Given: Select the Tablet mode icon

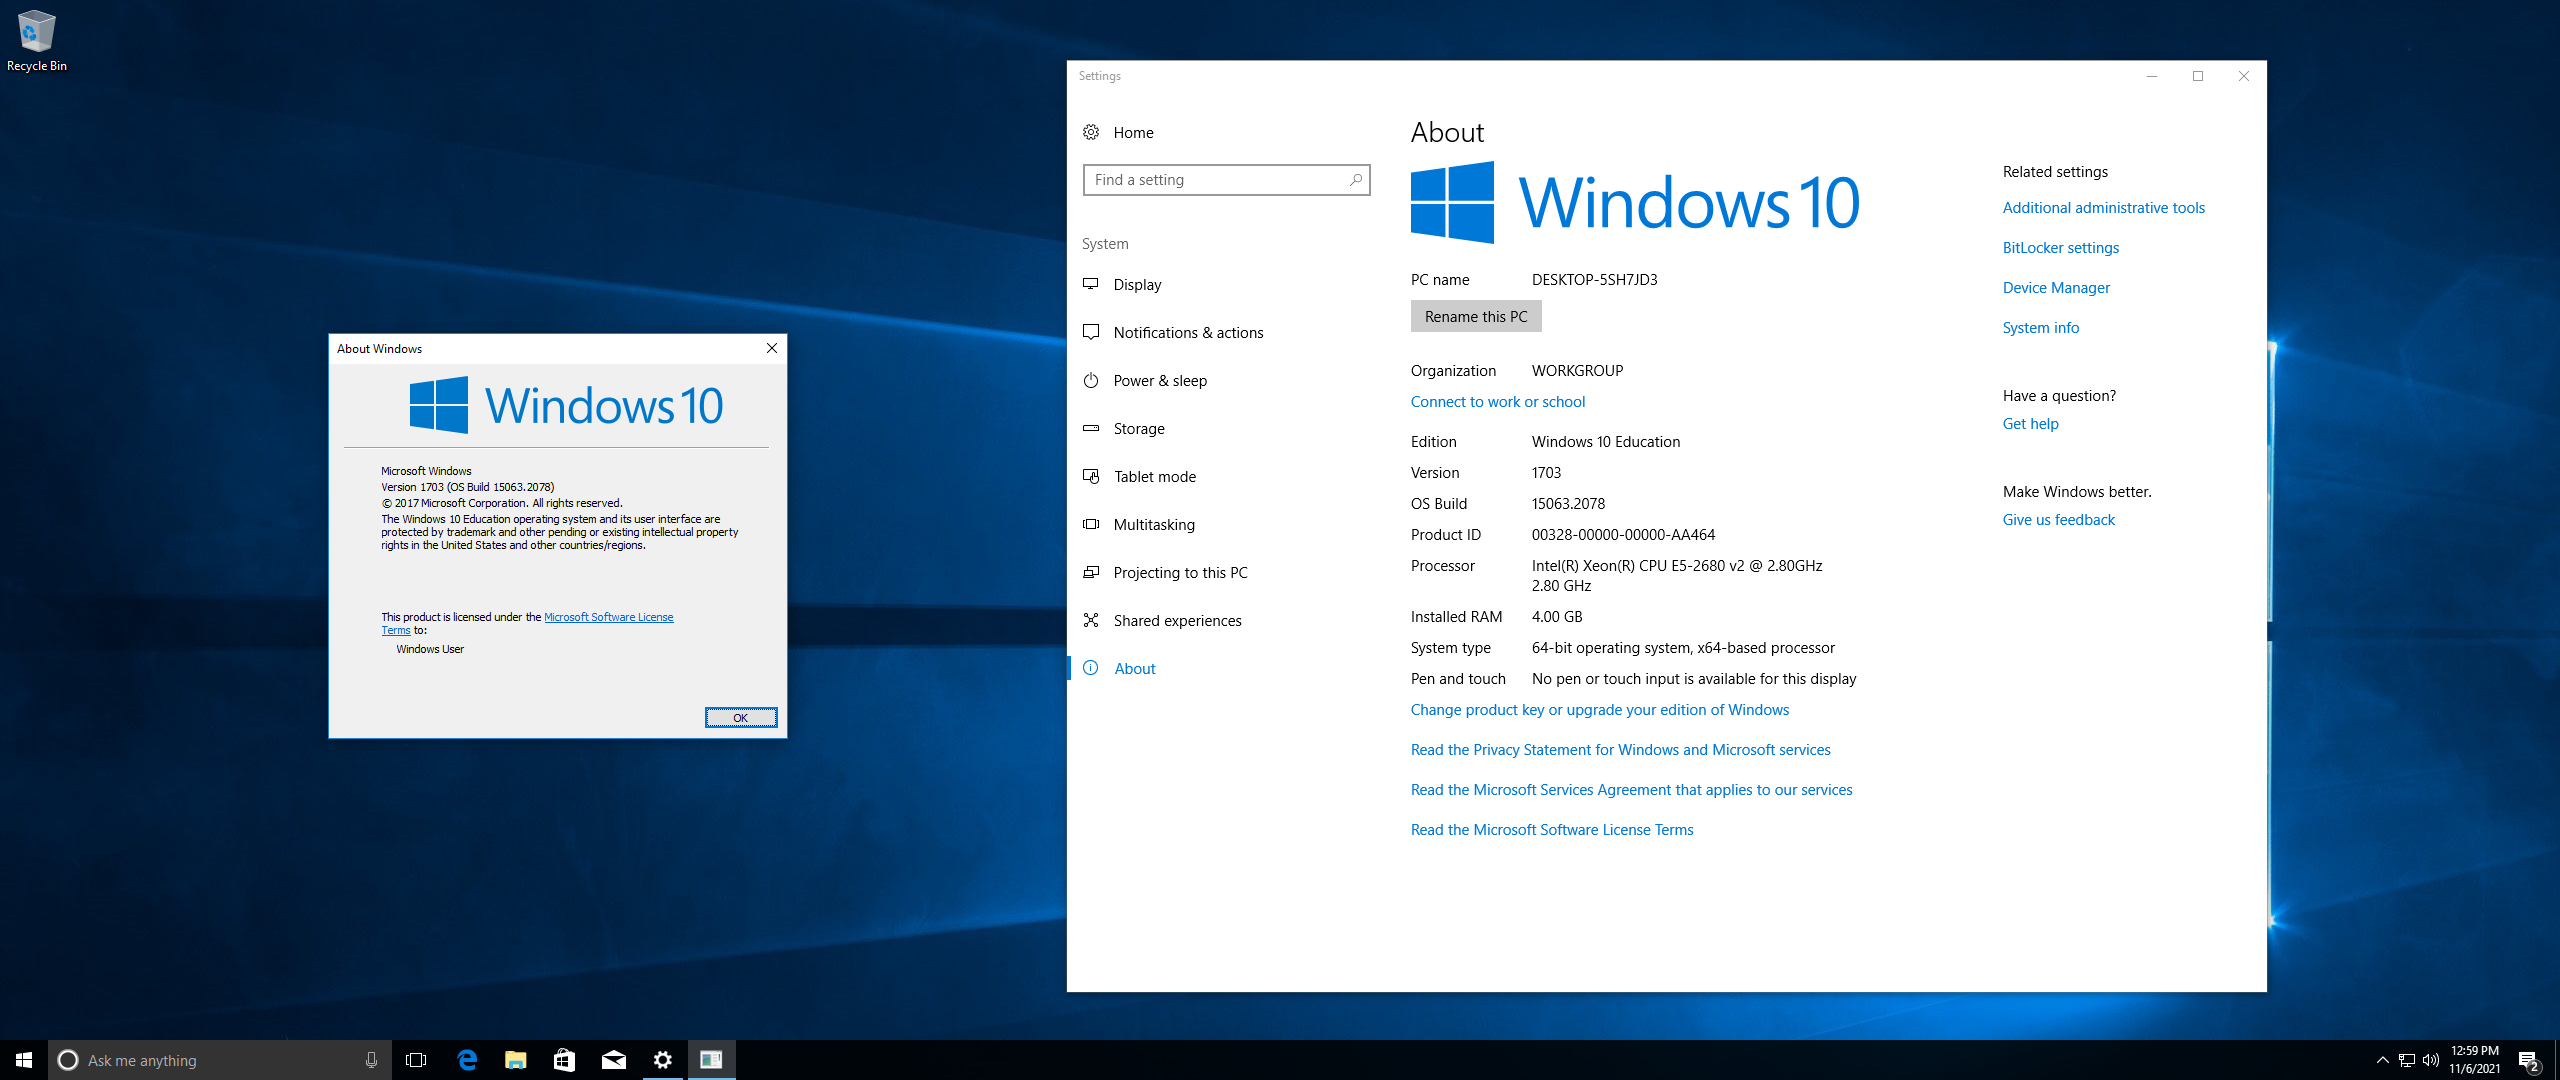Looking at the screenshot, I should point(1091,476).
